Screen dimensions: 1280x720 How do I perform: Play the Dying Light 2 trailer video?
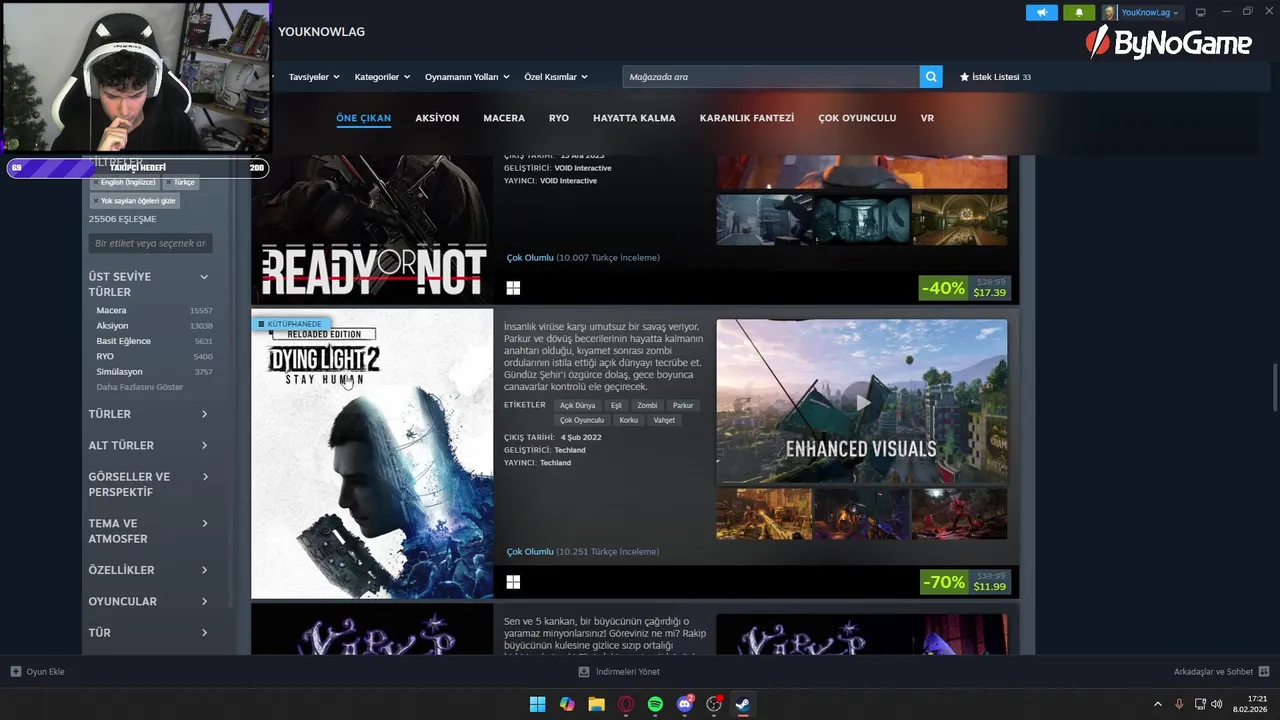coord(862,402)
